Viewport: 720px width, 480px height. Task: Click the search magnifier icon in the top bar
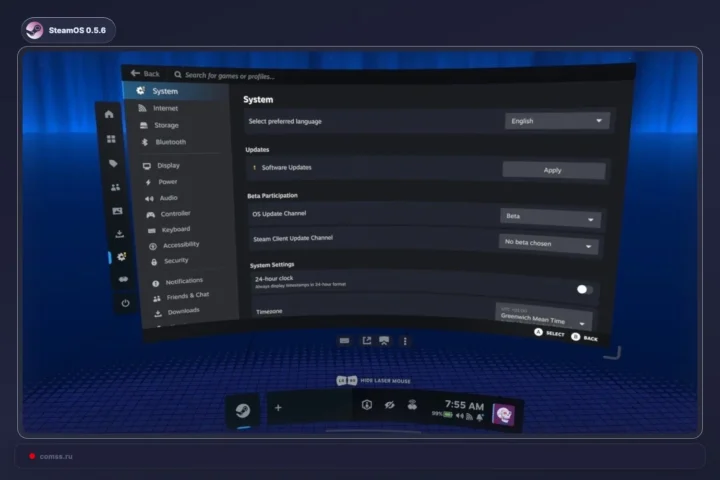178,74
